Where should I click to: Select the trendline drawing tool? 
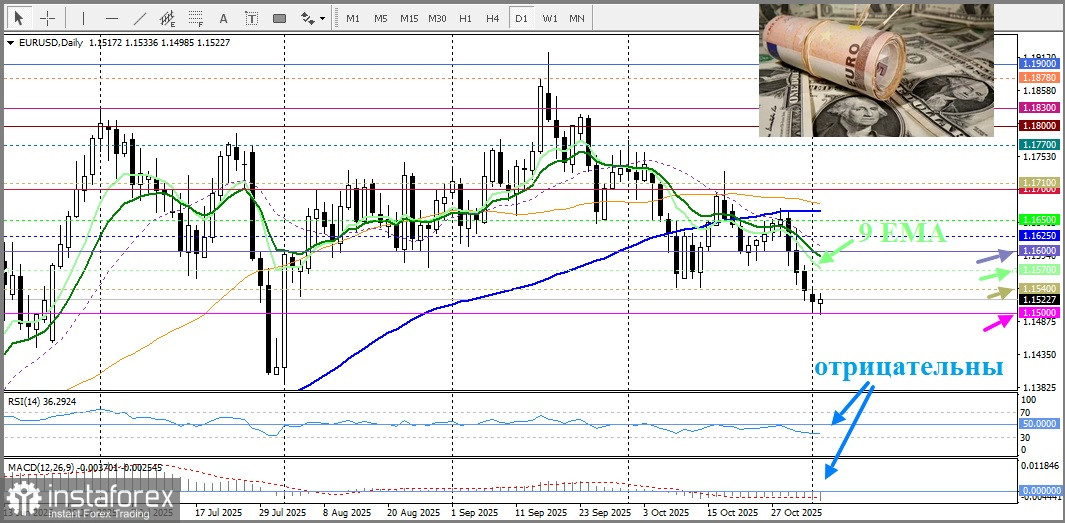[139, 18]
